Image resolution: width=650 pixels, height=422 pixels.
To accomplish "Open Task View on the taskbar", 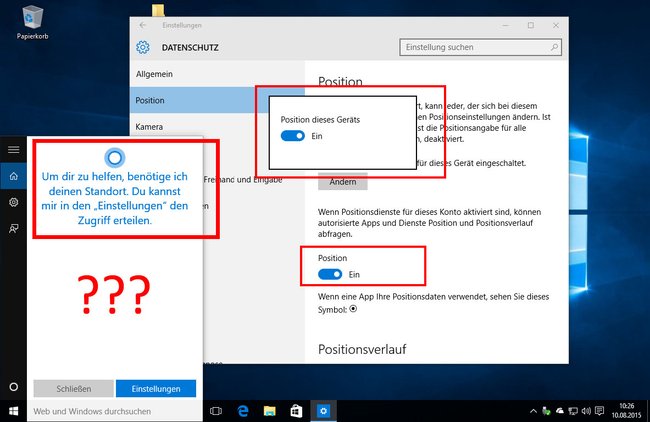I will pyautogui.click(x=216, y=411).
